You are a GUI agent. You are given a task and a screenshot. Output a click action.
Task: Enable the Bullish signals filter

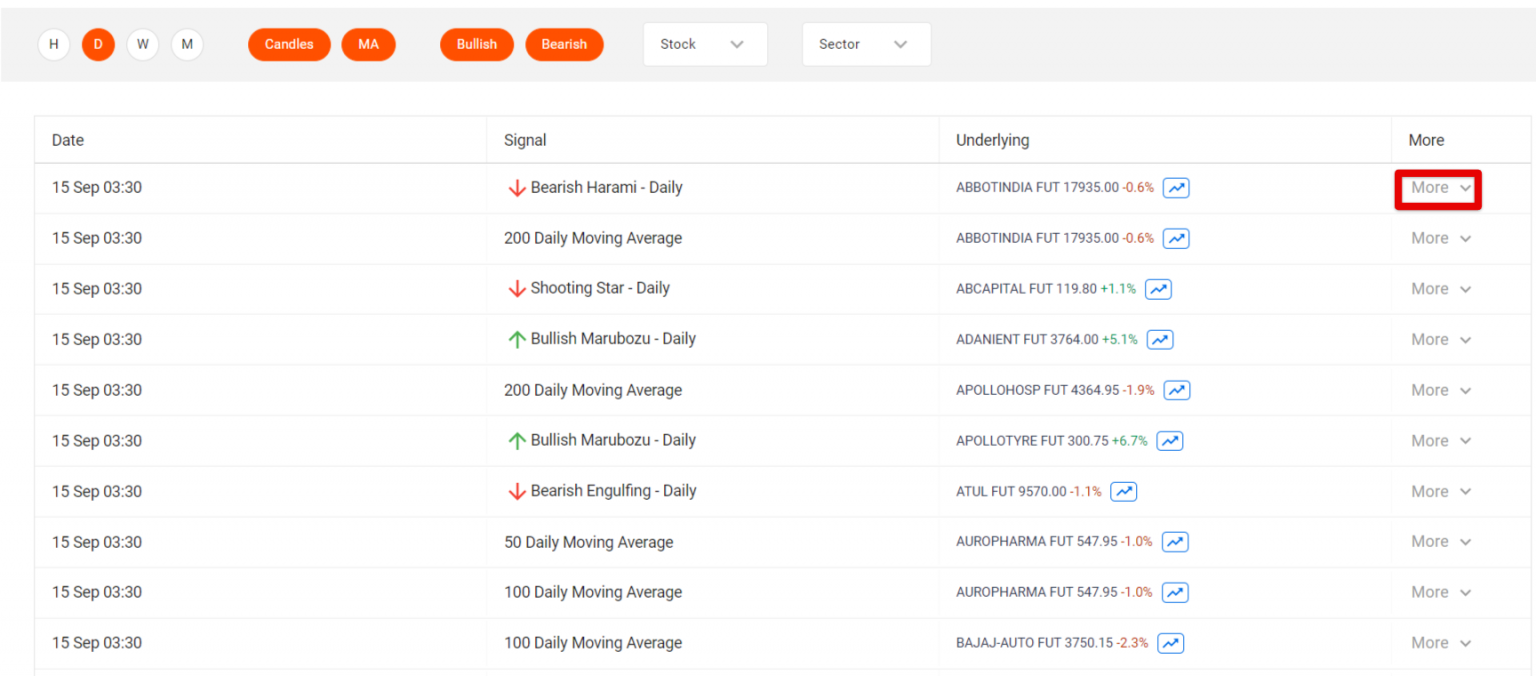[477, 44]
